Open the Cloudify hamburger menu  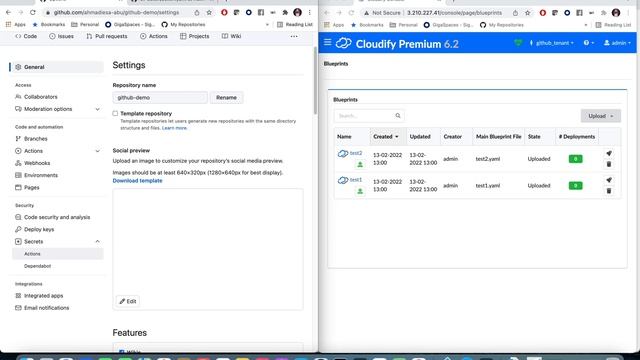tap(327, 42)
